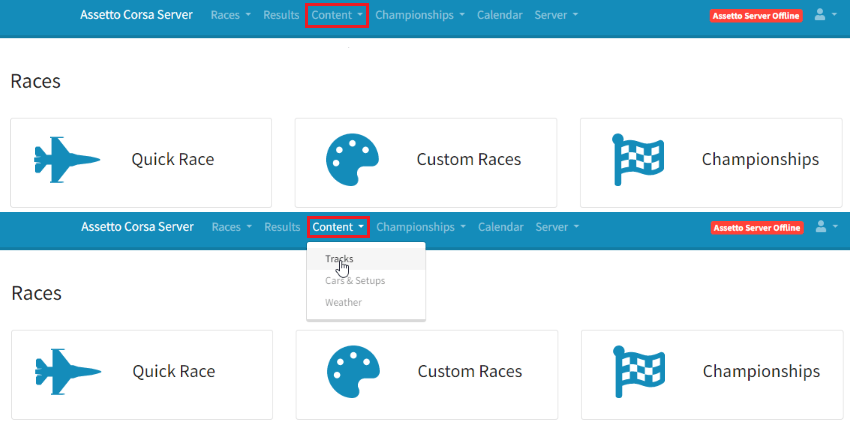Image resolution: width=850 pixels, height=437 pixels.
Task: Select Tracks from the Content menu
Action: coord(339,259)
